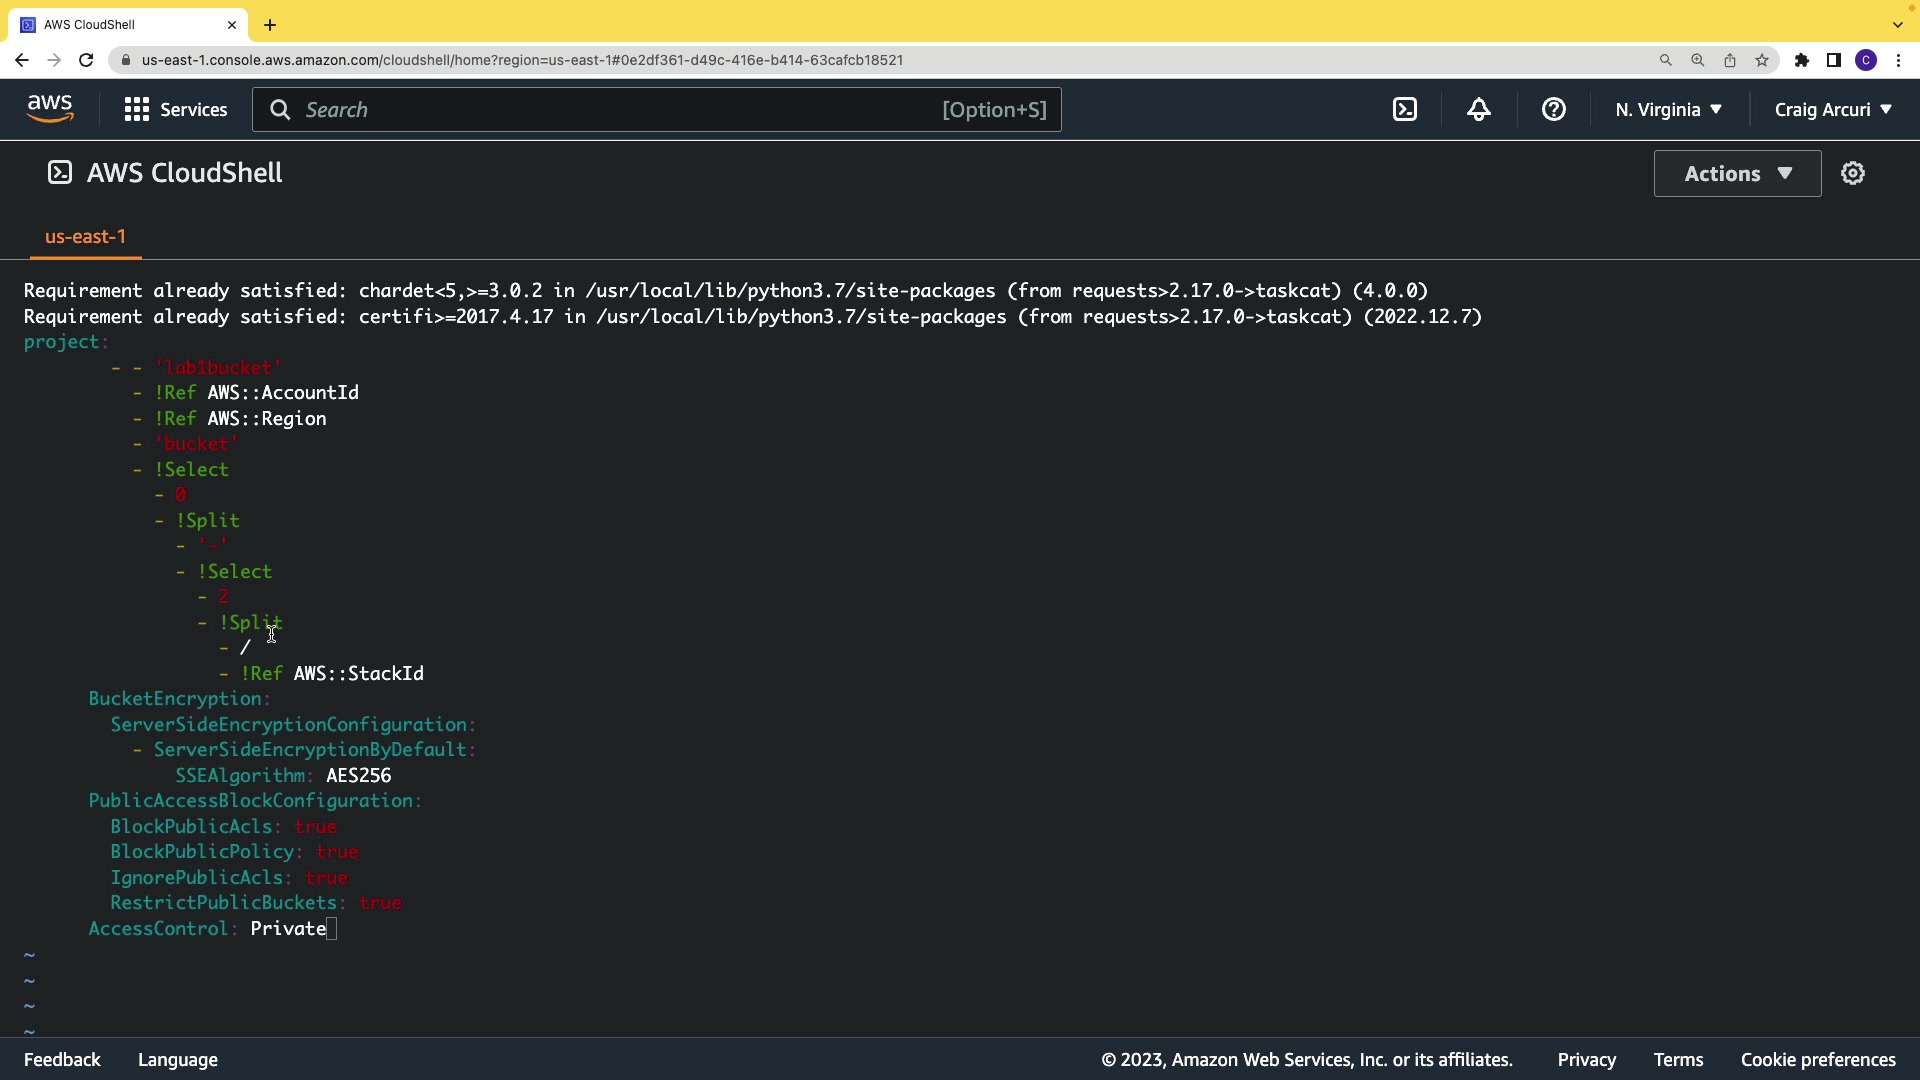The image size is (1920, 1080).
Task: Open the AWS help question mark
Action: (x=1553, y=110)
